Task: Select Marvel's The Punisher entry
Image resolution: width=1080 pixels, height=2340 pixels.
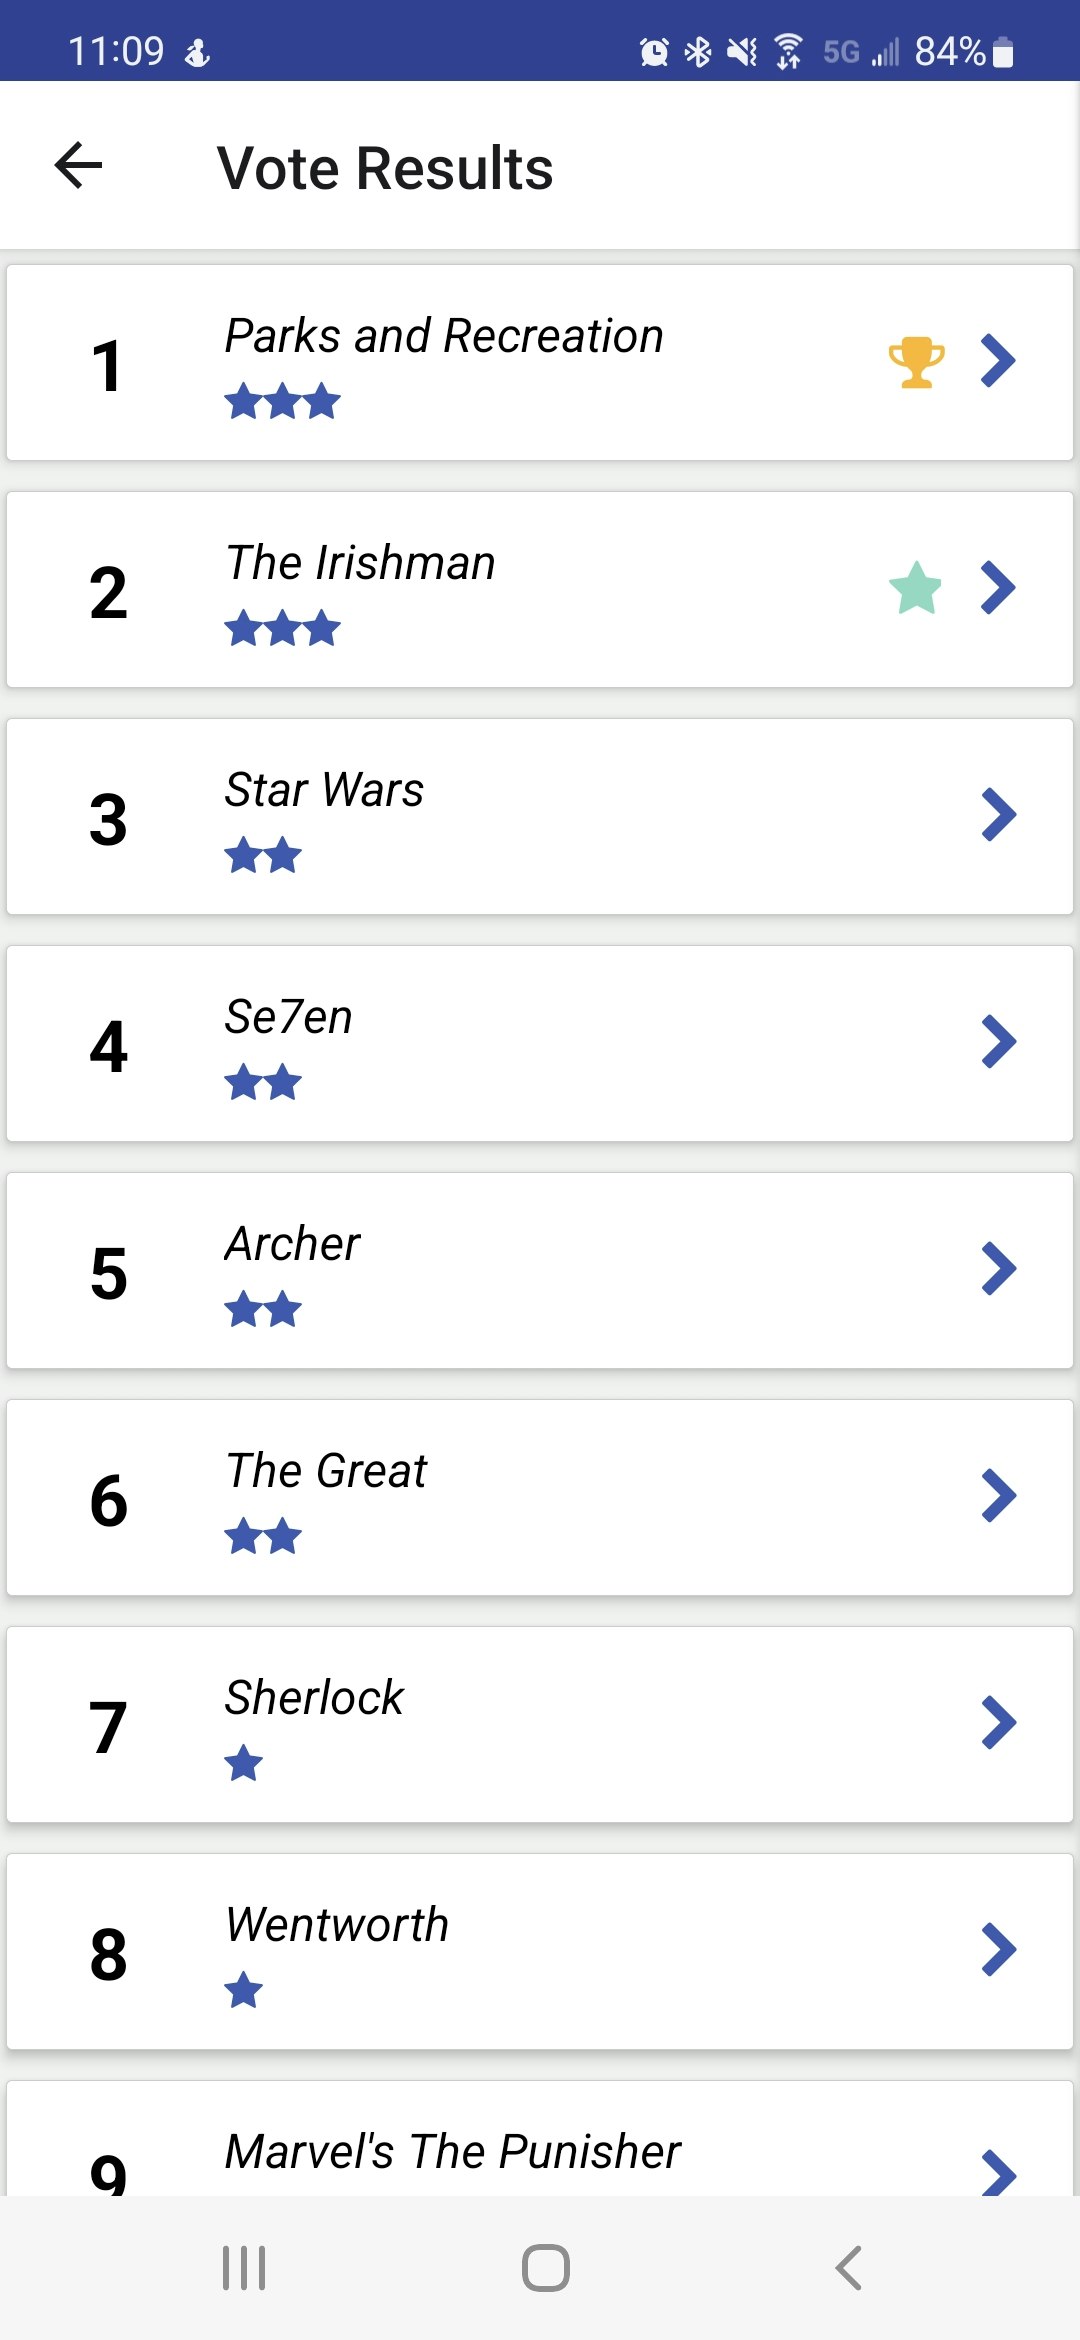Action: point(540,2139)
